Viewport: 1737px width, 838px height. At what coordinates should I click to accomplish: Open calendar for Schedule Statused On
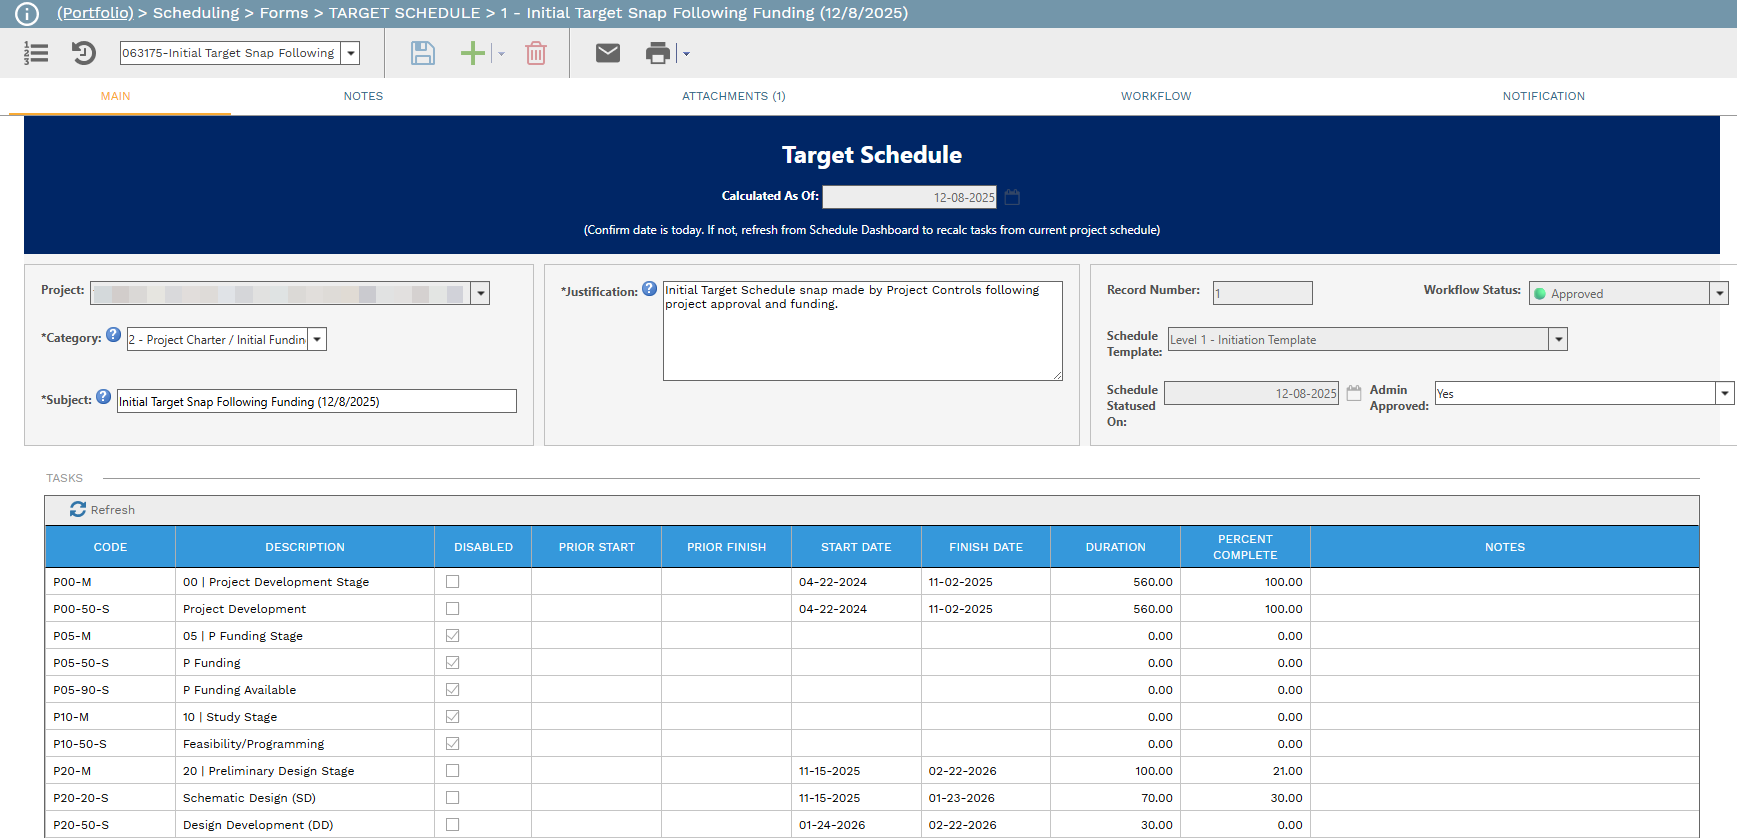coord(1354,393)
